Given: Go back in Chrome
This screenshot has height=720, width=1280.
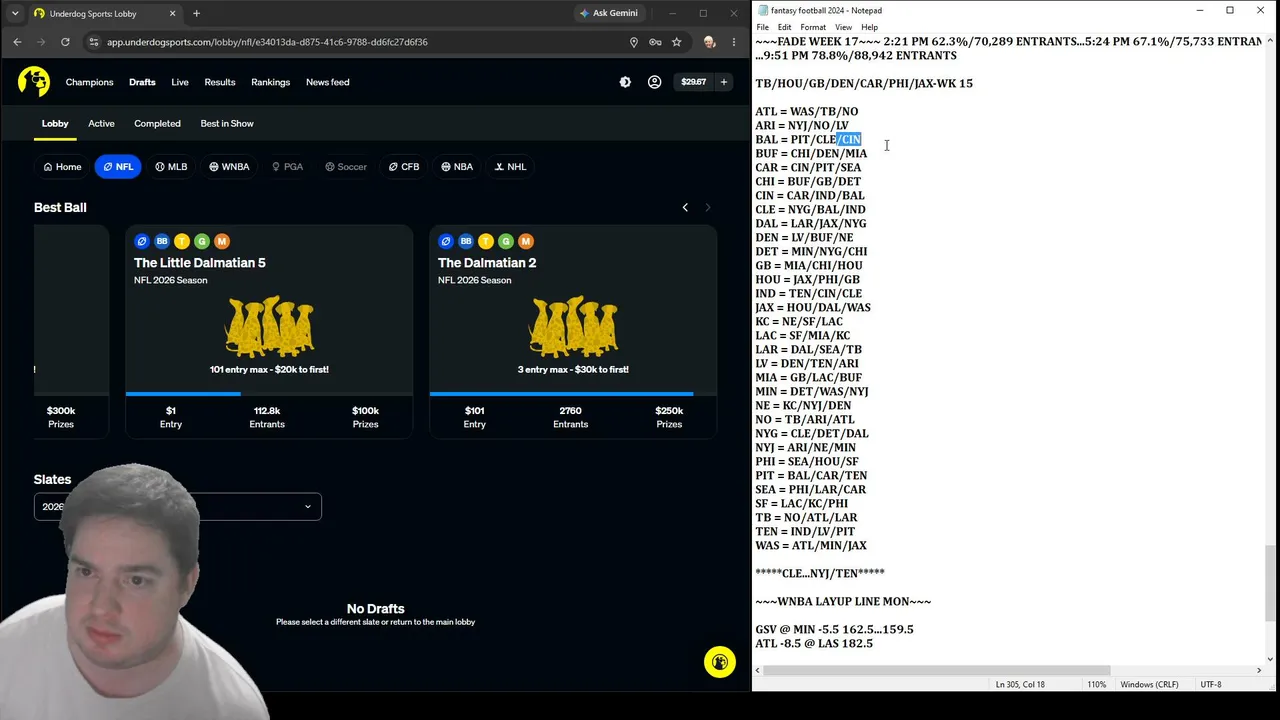Looking at the screenshot, I should [17, 42].
